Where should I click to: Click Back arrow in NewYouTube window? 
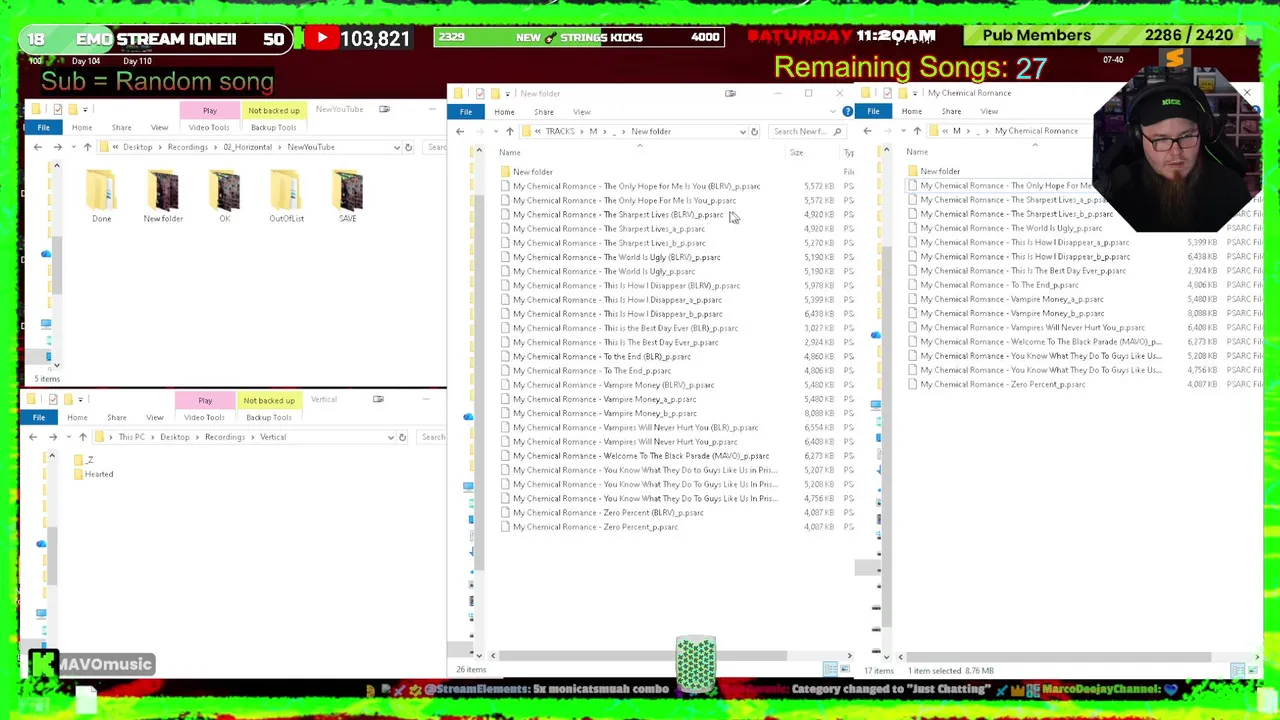click(x=38, y=147)
